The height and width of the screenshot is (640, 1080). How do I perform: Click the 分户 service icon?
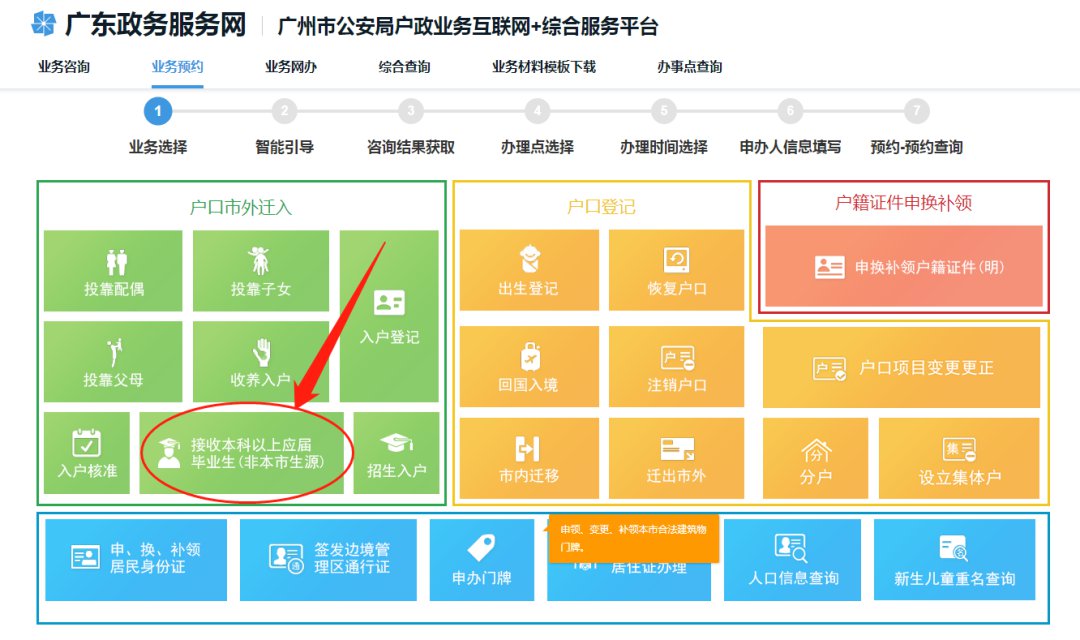click(x=815, y=459)
